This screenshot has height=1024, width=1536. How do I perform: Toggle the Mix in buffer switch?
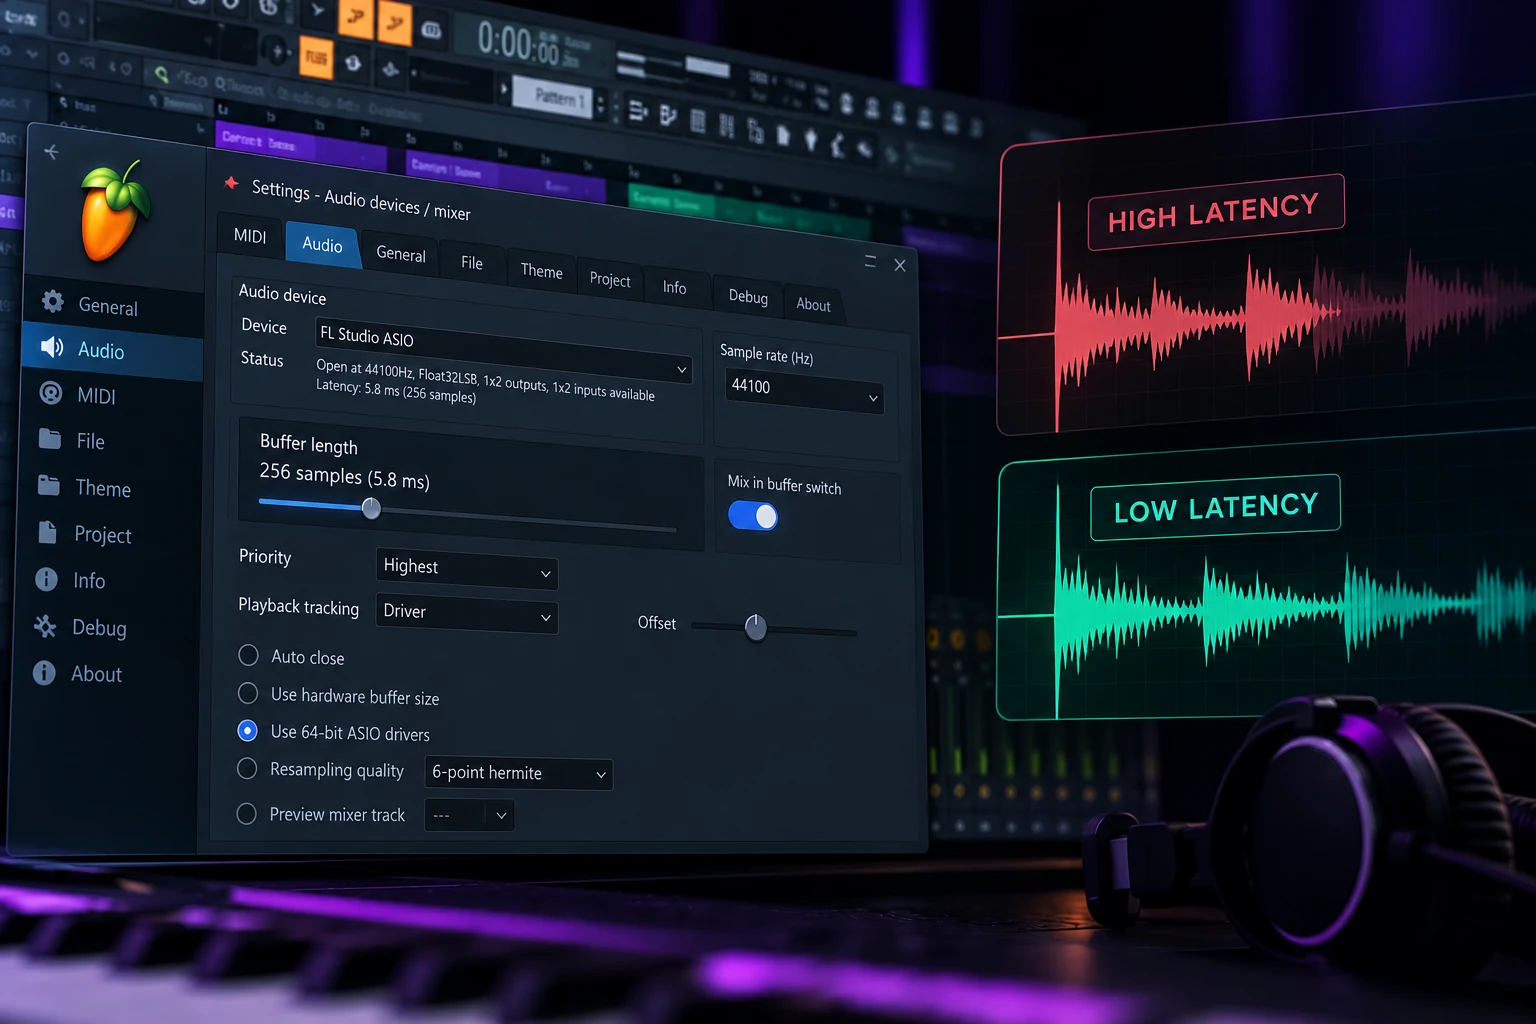coord(754,516)
